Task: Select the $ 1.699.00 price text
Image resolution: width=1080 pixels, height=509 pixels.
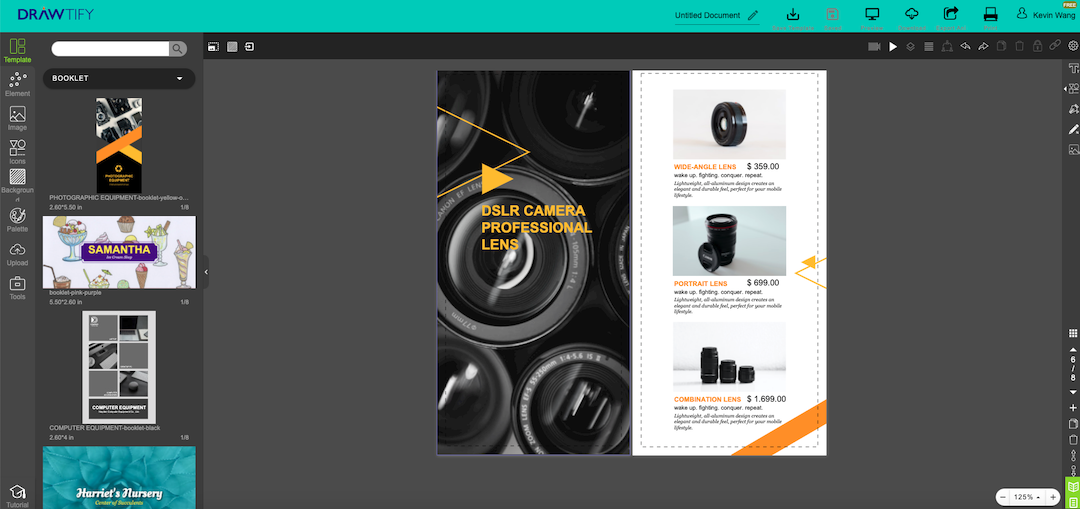Action: (767, 399)
